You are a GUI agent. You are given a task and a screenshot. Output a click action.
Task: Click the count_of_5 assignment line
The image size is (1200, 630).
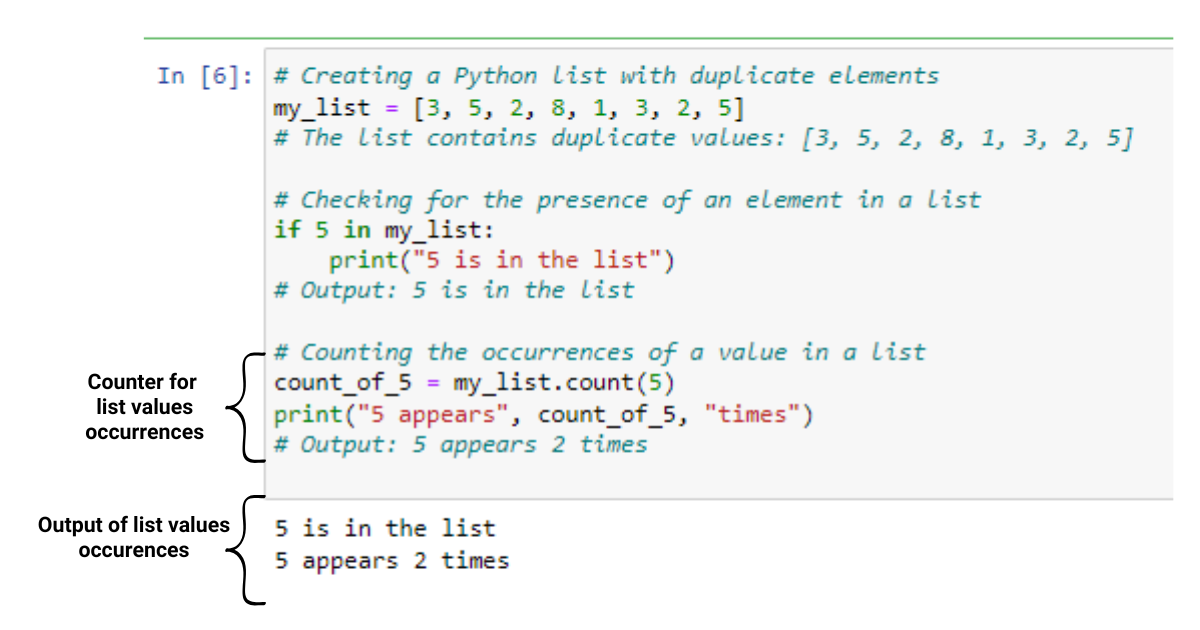point(475,384)
